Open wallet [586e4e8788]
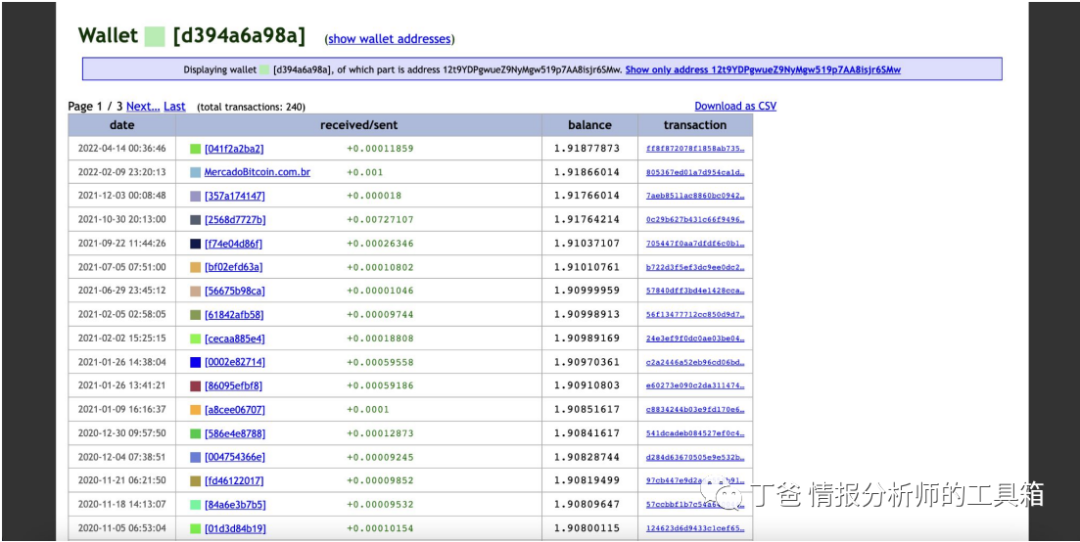This screenshot has height=542, width=1080. pos(235,434)
